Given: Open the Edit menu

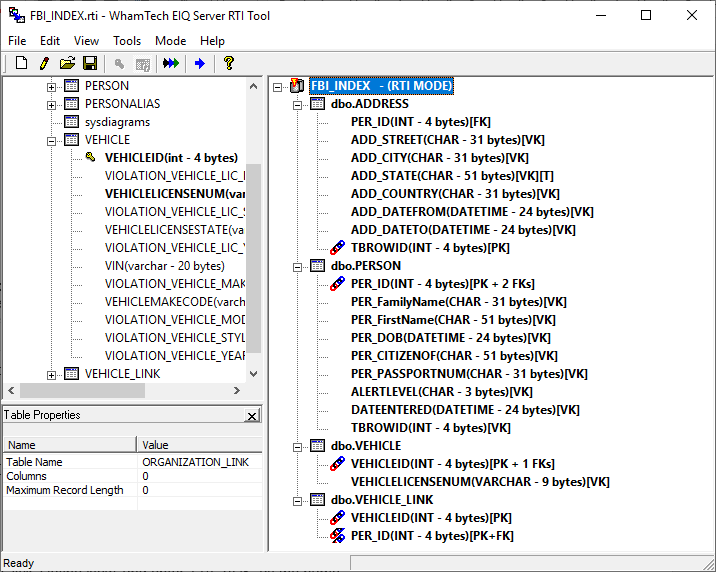Looking at the screenshot, I should click(x=50, y=41).
